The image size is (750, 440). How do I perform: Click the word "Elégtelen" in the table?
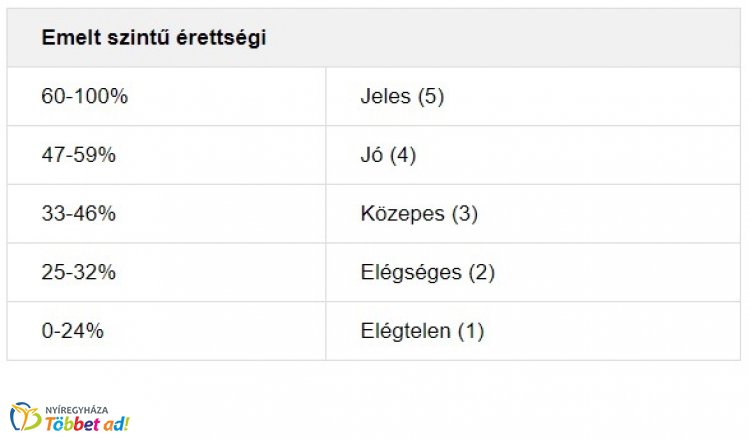coord(405,331)
